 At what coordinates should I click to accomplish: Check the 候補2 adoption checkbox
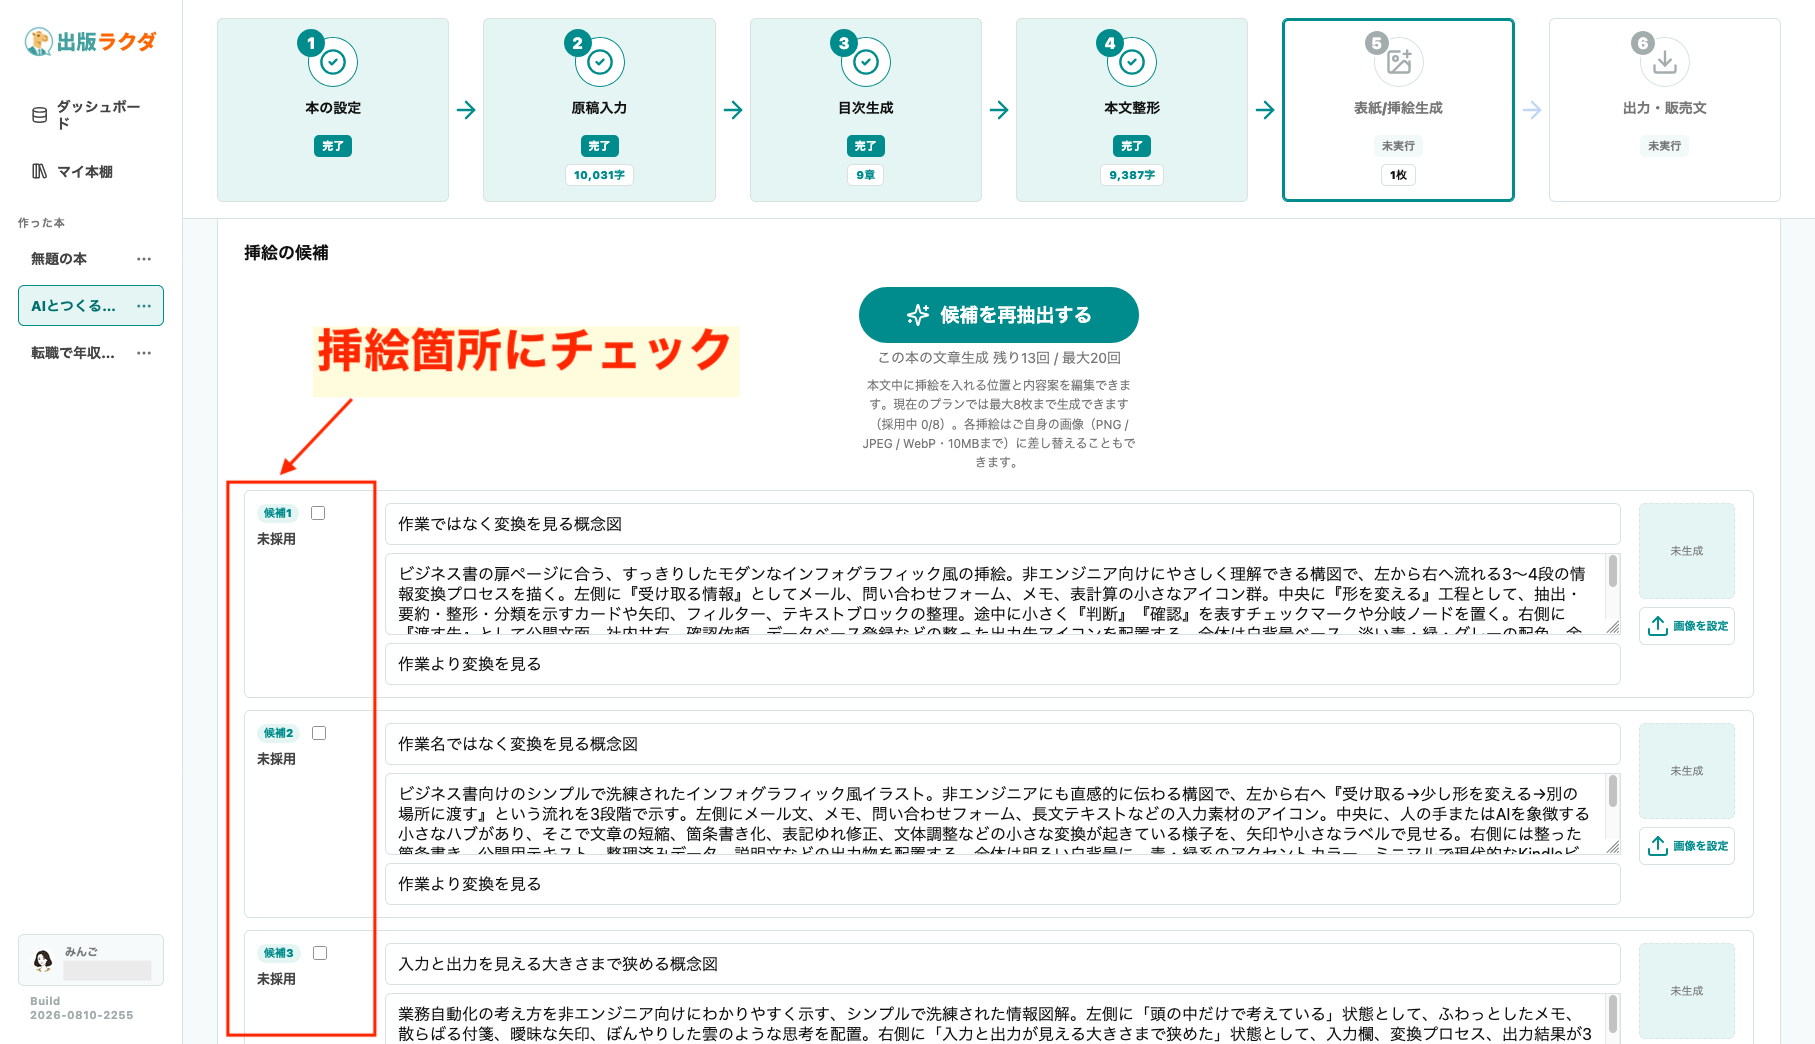tap(319, 733)
